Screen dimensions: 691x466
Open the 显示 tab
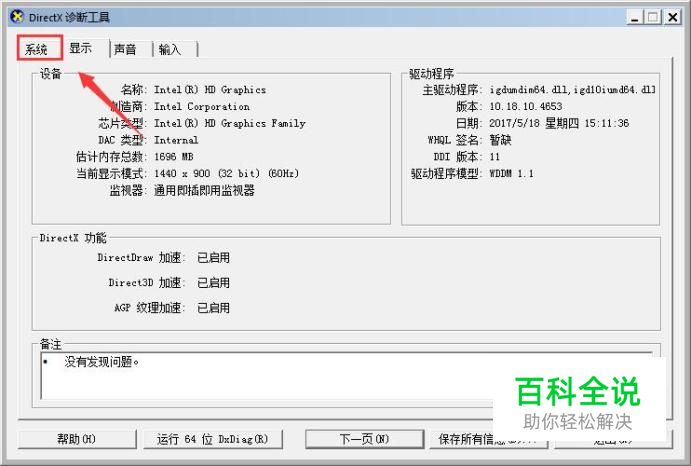click(x=86, y=48)
